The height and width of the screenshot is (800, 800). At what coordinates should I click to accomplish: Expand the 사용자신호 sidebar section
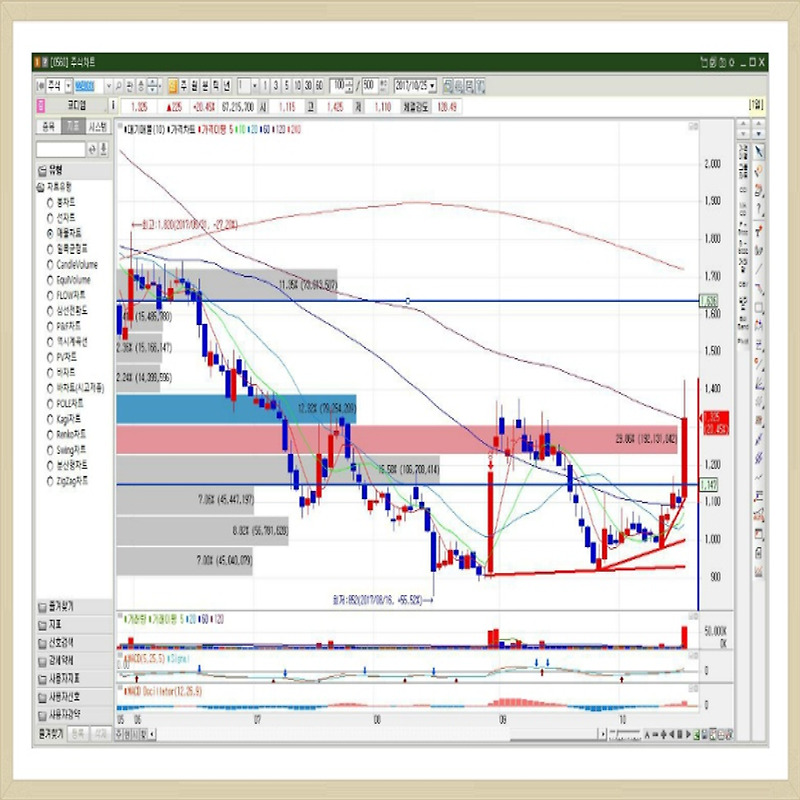pos(74,696)
